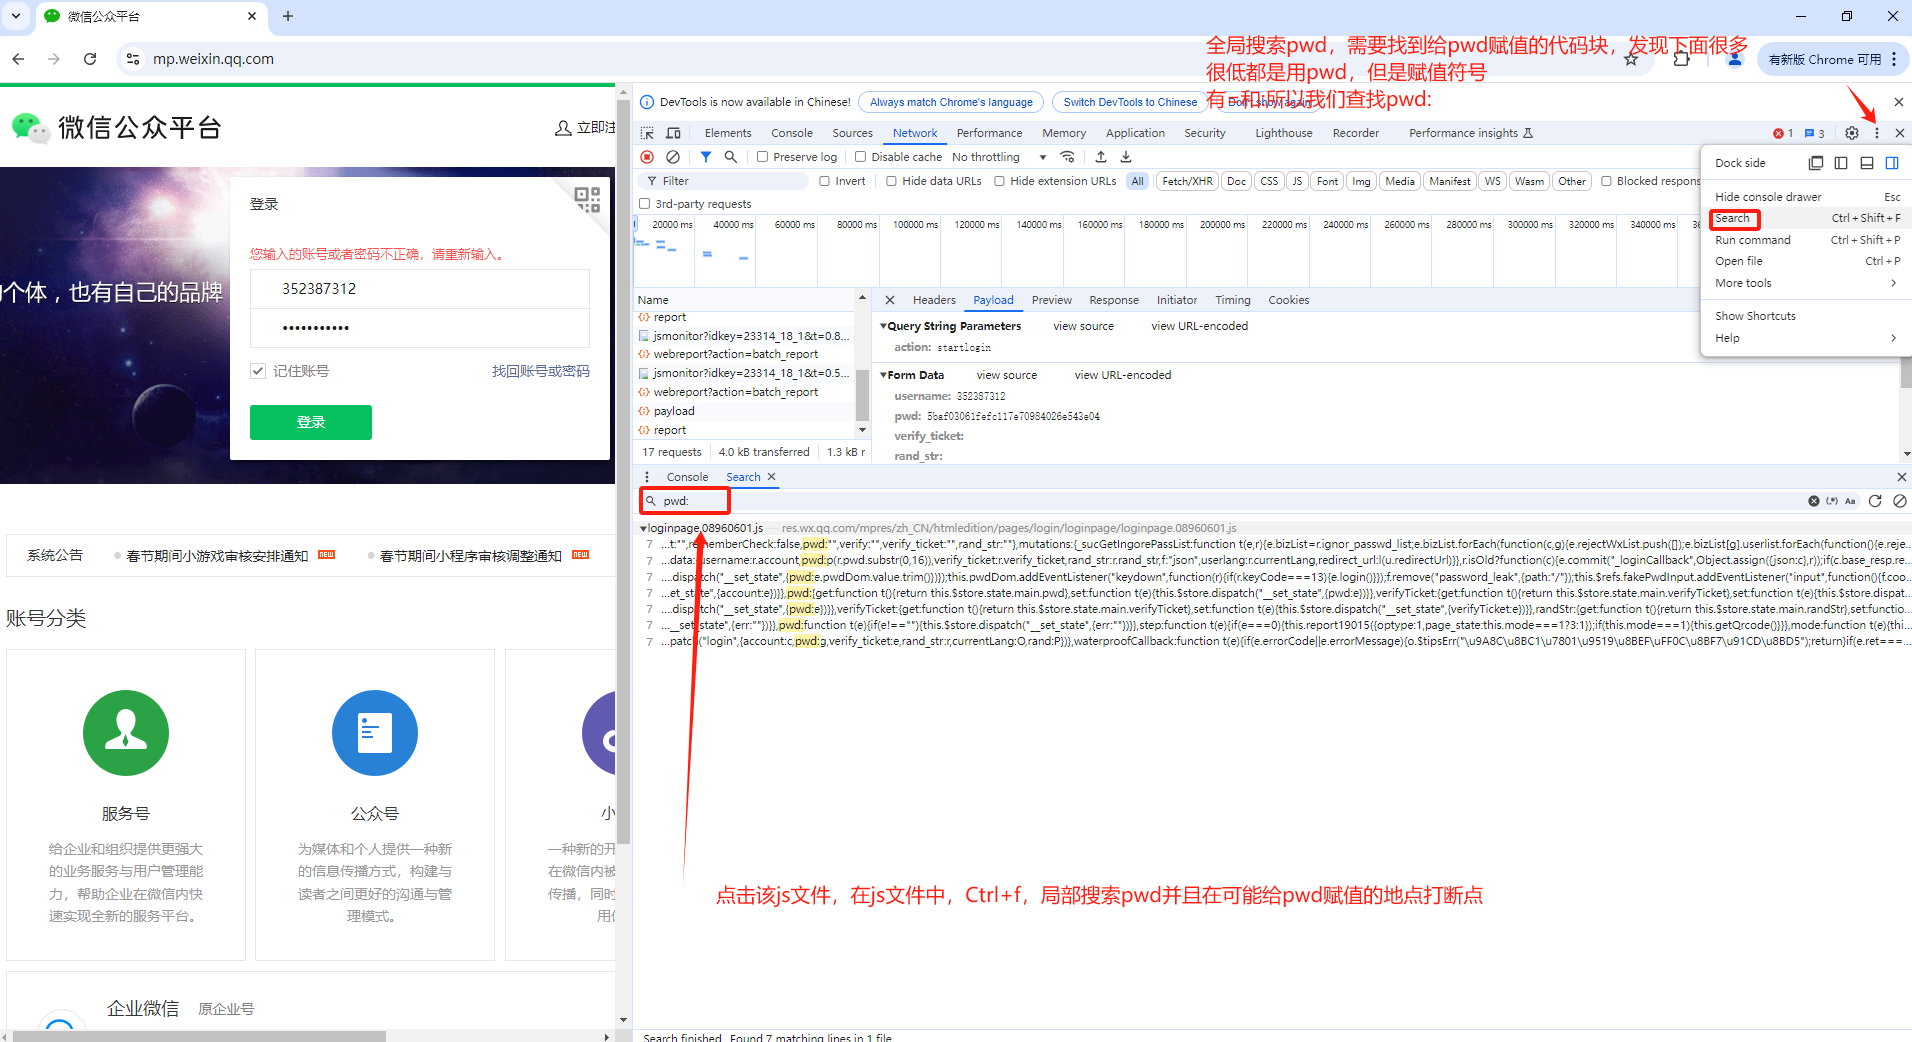
Task: Collapse the Form Data section
Action: coord(883,375)
